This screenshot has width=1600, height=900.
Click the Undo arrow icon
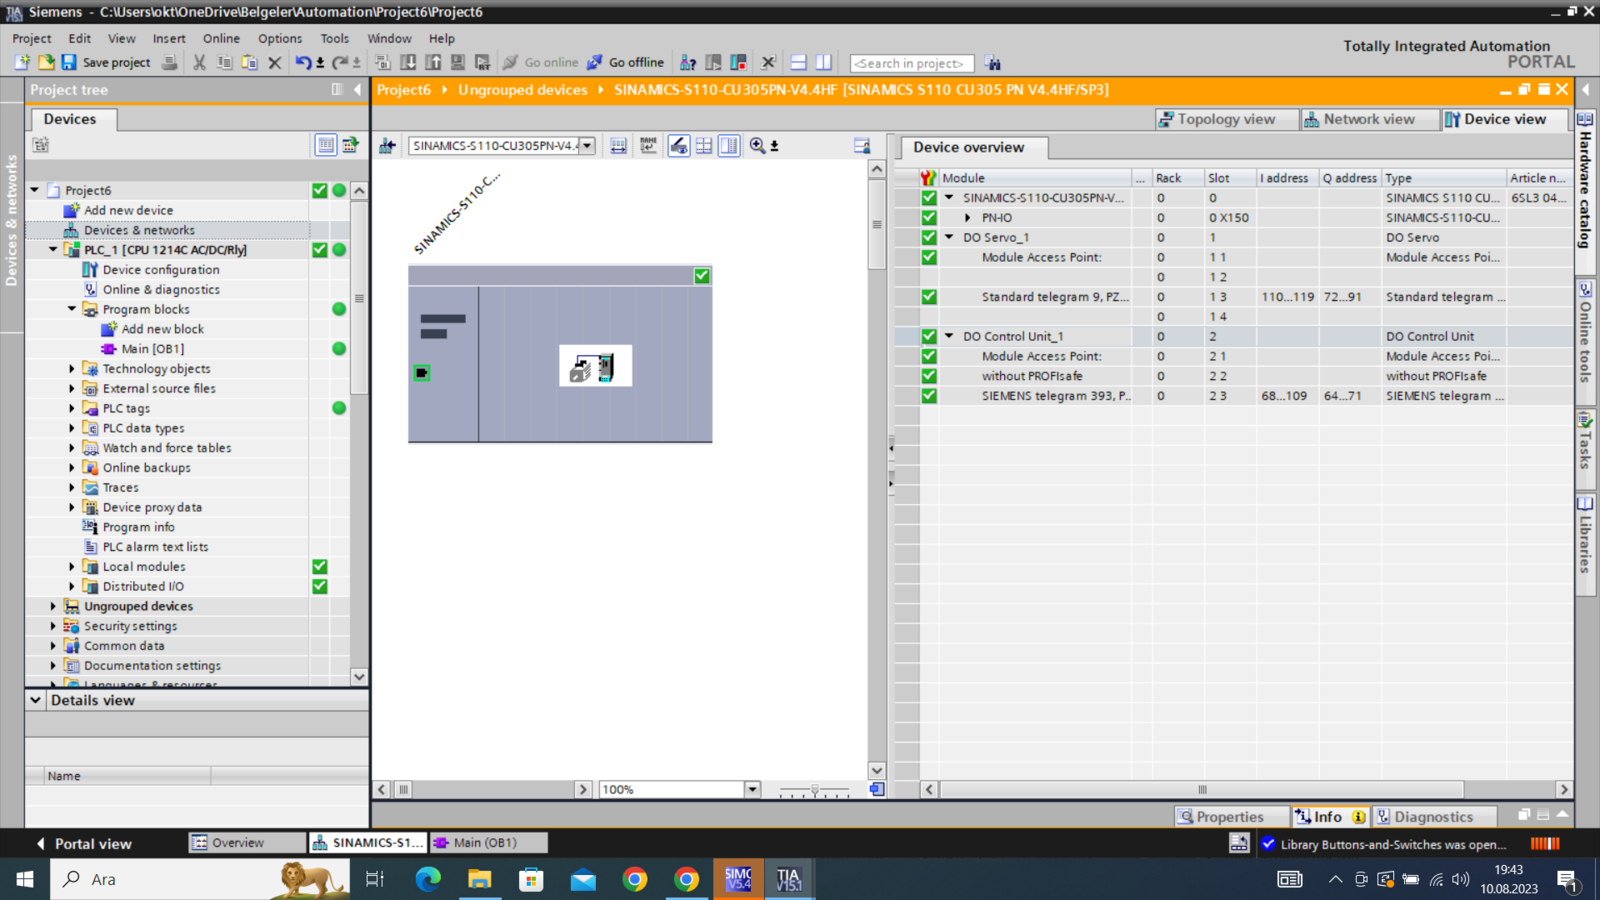point(303,62)
